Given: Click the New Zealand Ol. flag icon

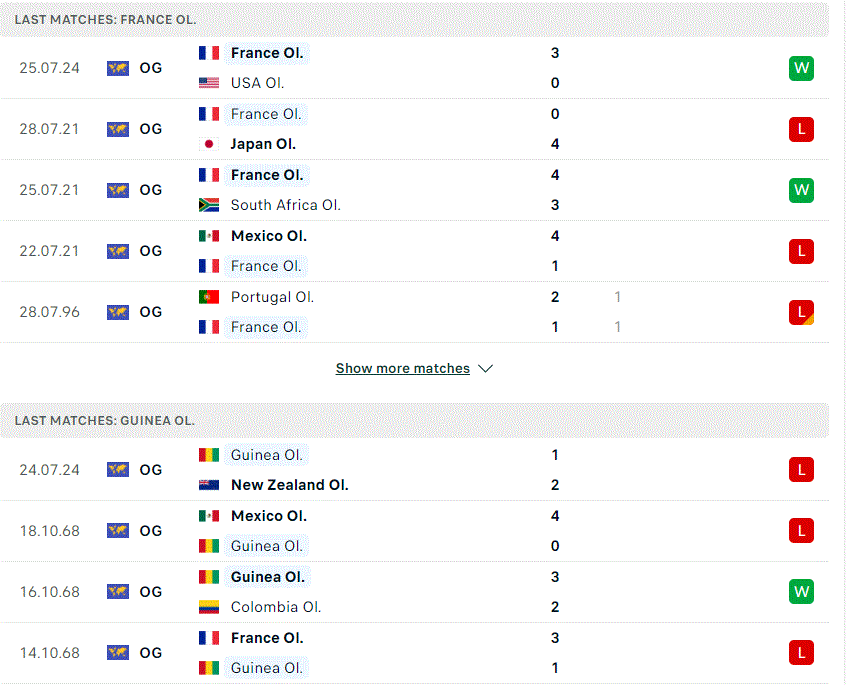Looking at the screenshot, I should pos(209,485).
